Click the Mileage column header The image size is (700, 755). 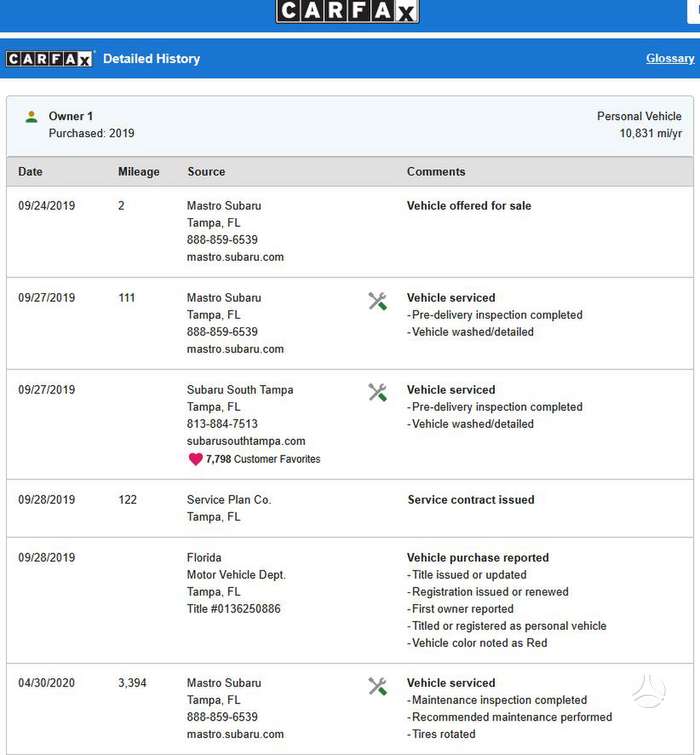click(139, 172)
